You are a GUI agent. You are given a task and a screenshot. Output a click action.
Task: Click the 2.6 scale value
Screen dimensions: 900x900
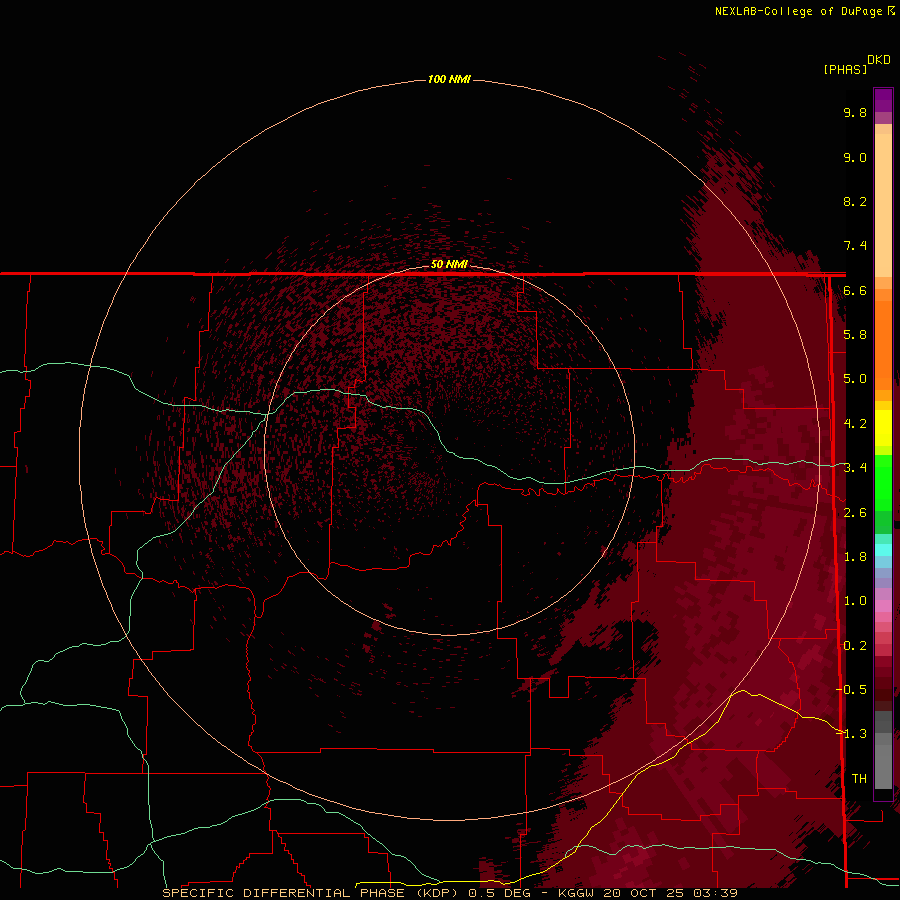pyautogui.click(x=855, y=513)
